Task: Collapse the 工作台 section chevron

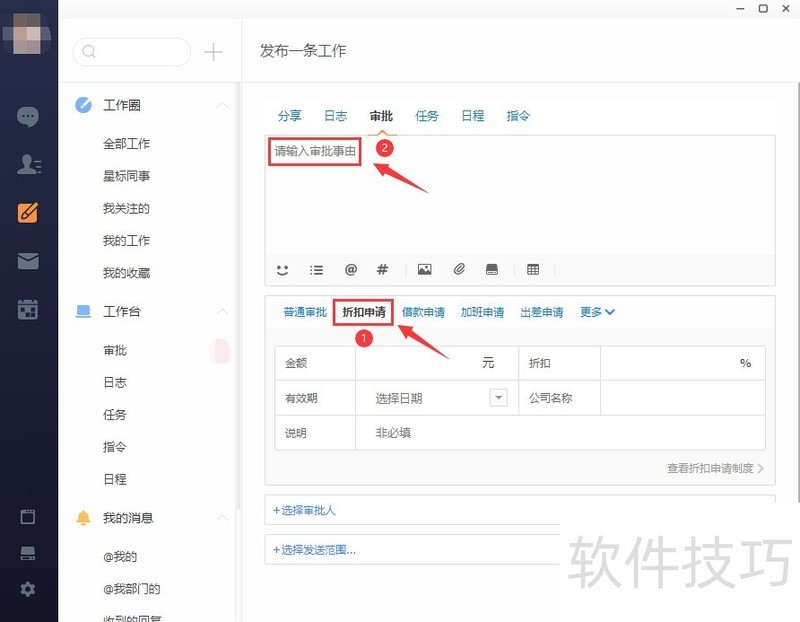Action: tap(222, 311)
